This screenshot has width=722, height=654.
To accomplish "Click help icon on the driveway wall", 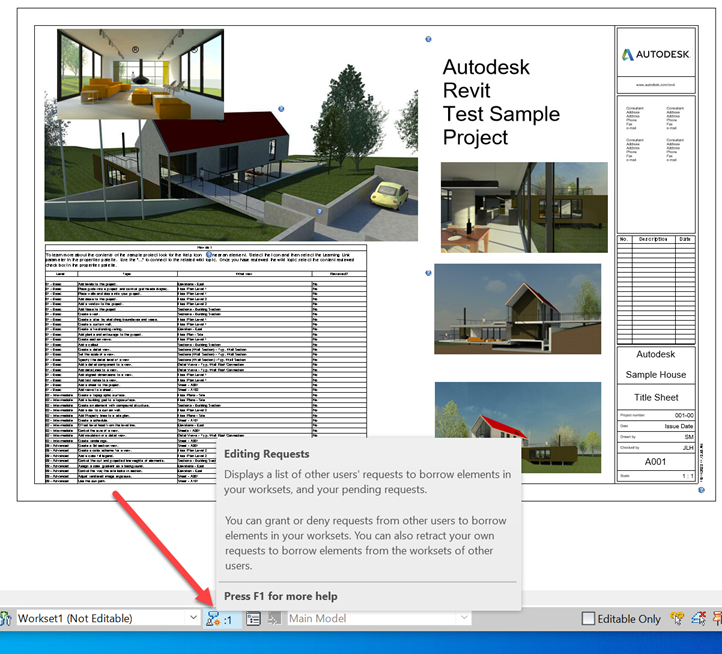I will tap(320, 211).
